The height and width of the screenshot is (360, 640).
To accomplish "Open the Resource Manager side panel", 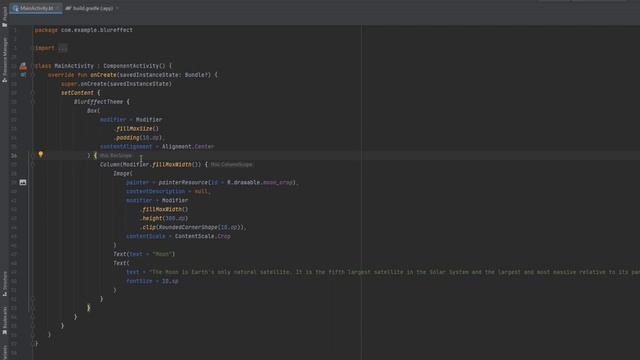I will click(4, 60).
